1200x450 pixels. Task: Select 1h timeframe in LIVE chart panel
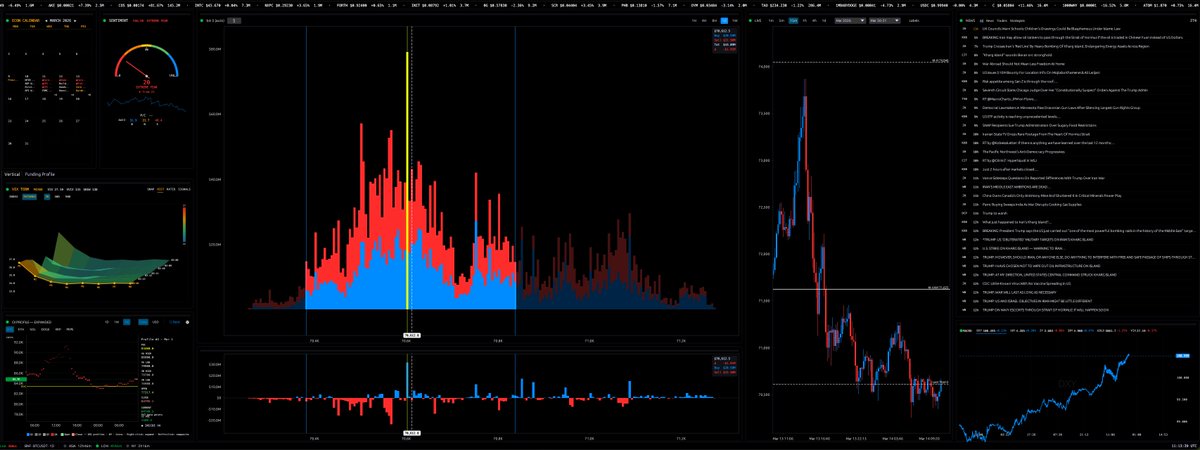(x=804, y=20)
